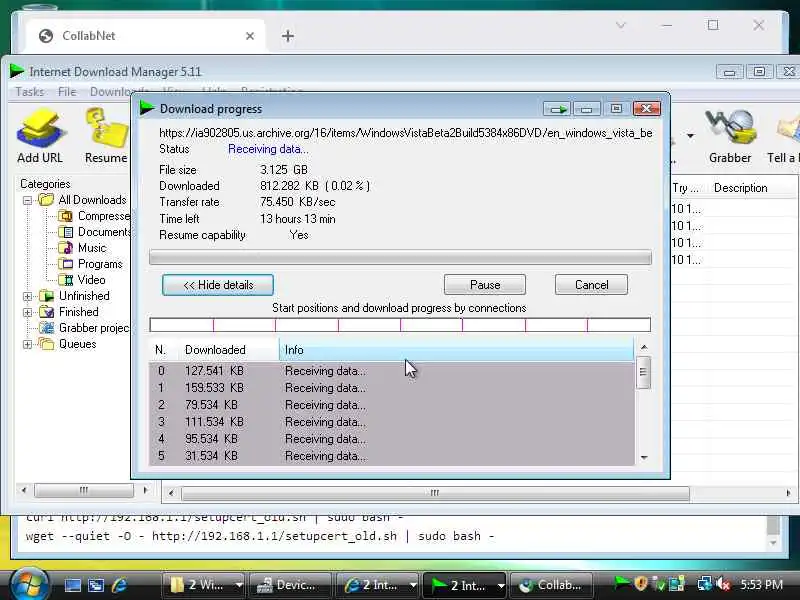Image resolution: width=800 pixels, height=600 pixels.
Task: Click the Devic... taskbar button
Action: [289, 585]
